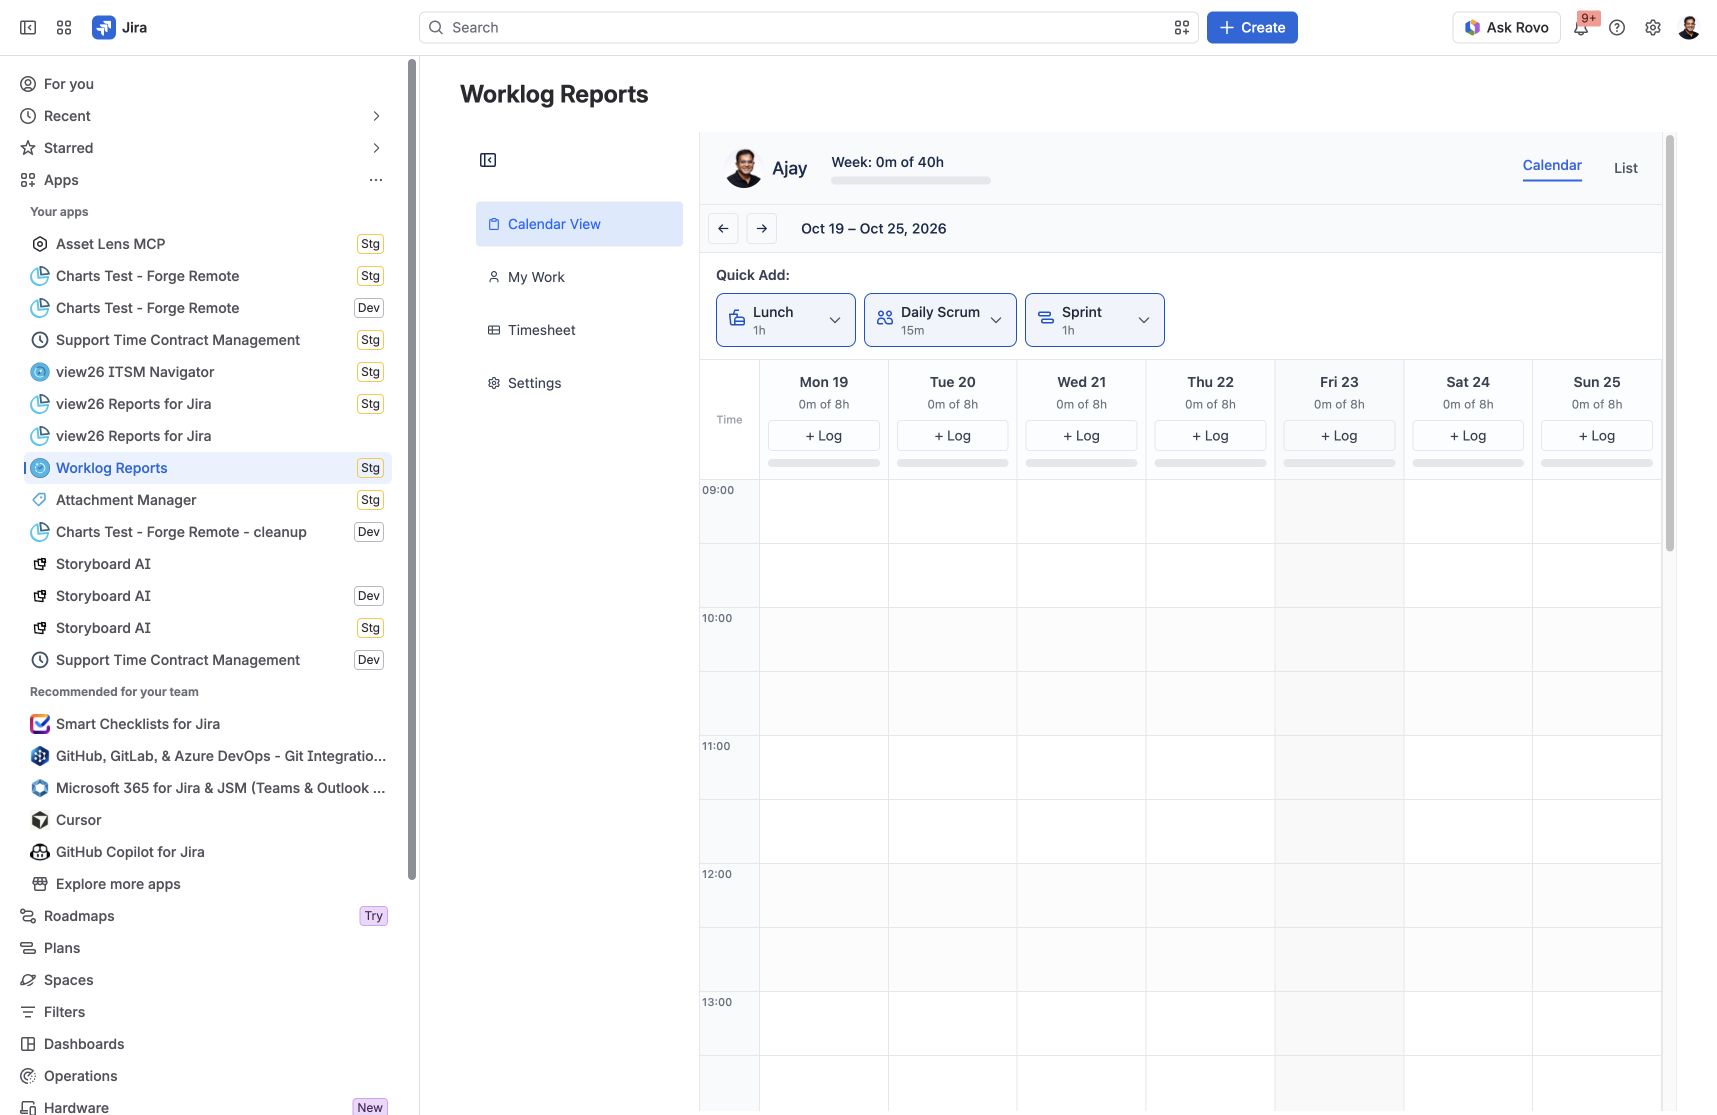Open My Work in side menu
Screen dimensions: 1717x1115
[579, 277]
